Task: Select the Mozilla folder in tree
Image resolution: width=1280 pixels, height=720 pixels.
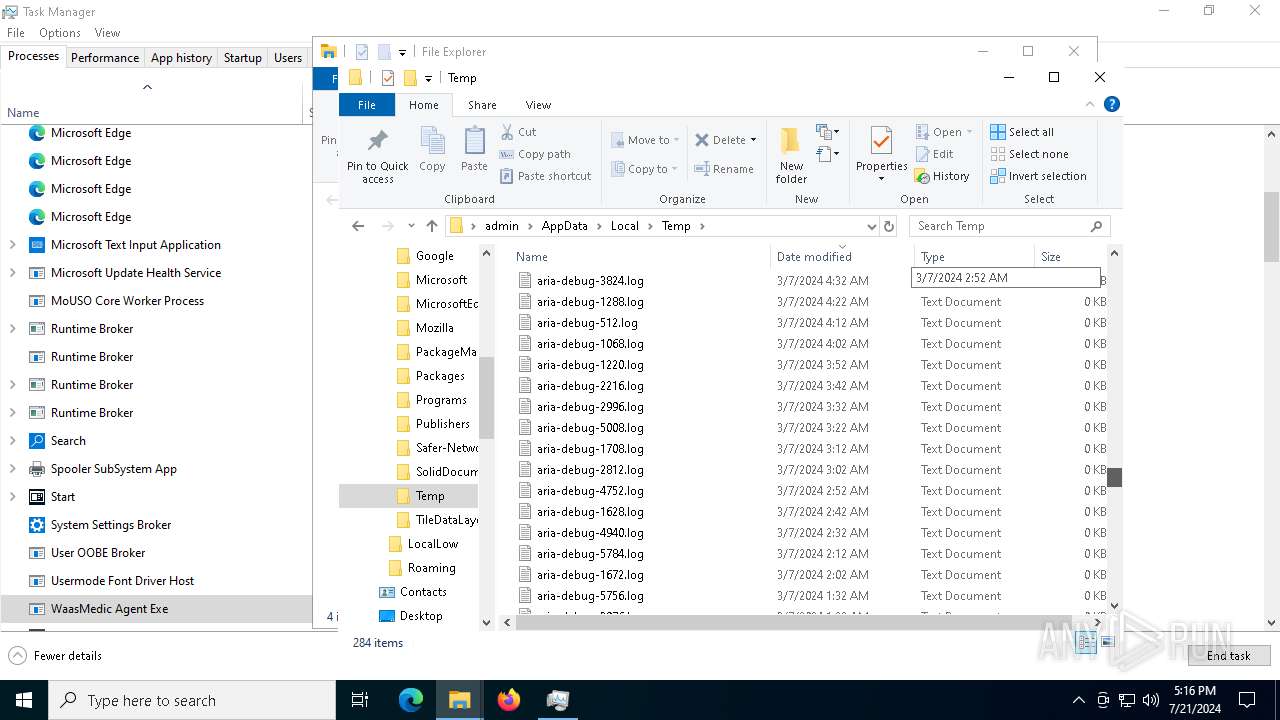Action: tap(434, 328)
